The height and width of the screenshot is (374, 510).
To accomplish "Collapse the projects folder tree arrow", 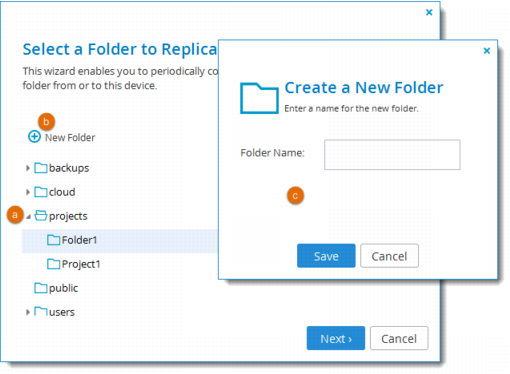I will coord(28,217).
